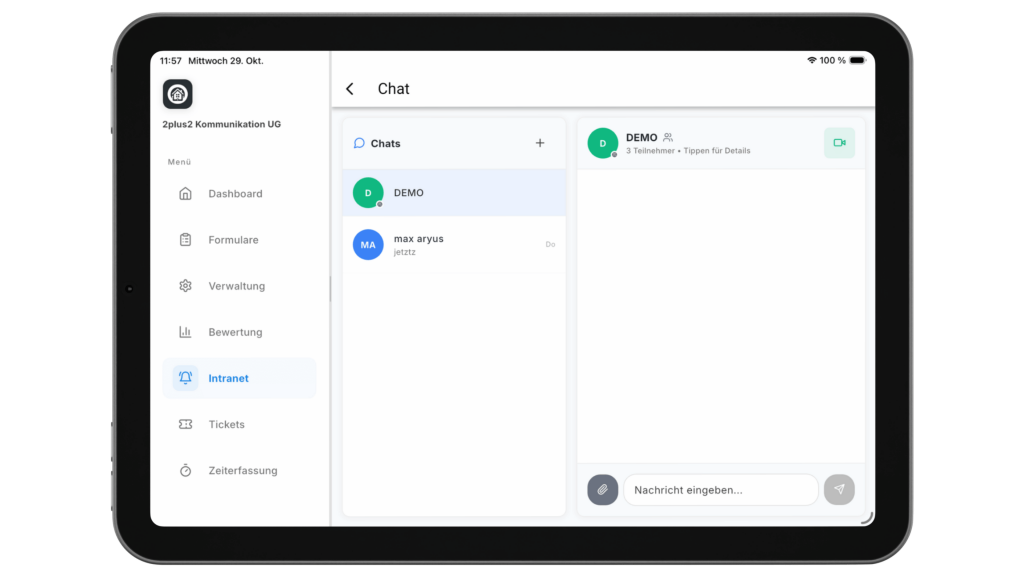
Task: Open the Bewertung menu item
Action: pyautogui.click(x=235, y=332)
